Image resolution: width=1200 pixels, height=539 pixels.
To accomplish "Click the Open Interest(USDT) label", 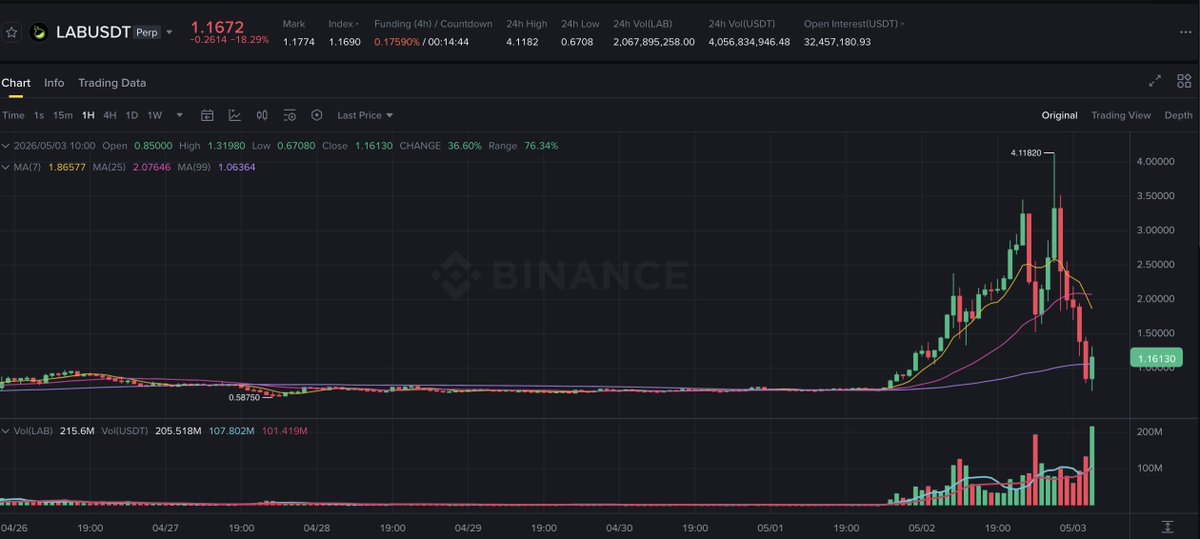I will 851,23.
